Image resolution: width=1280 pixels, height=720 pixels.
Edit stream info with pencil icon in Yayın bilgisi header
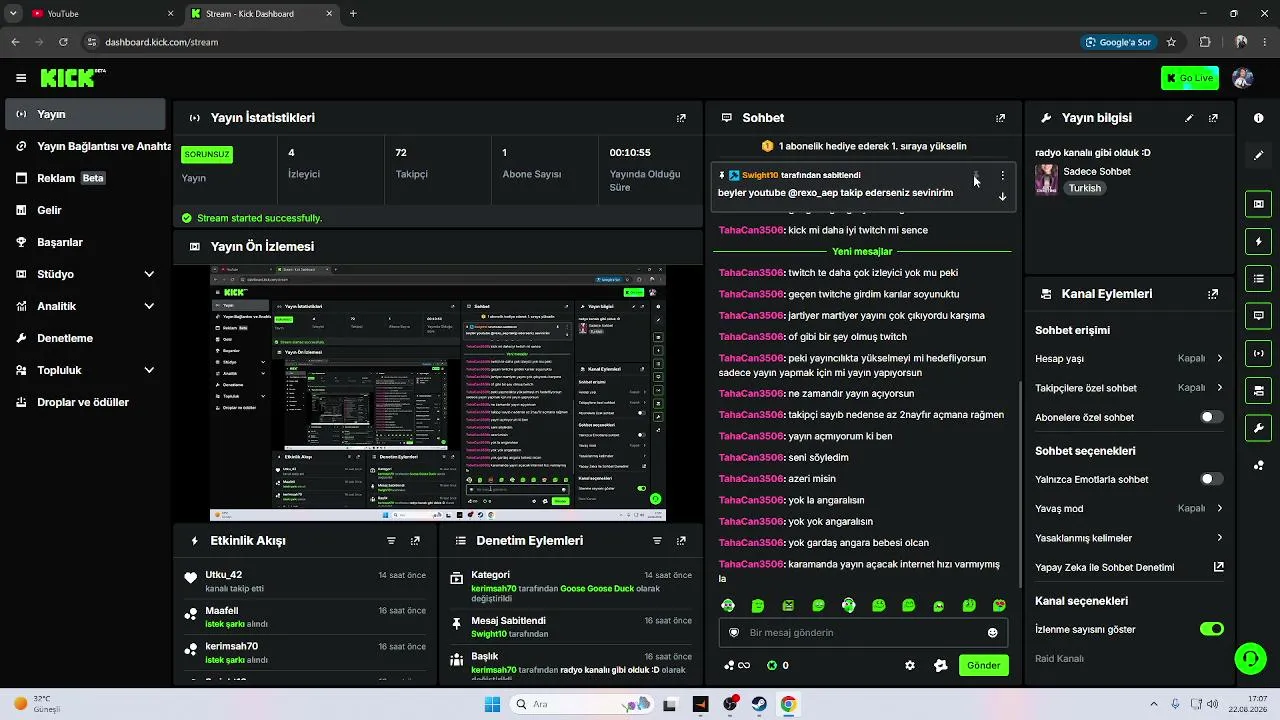click(x=1189, y=118)
